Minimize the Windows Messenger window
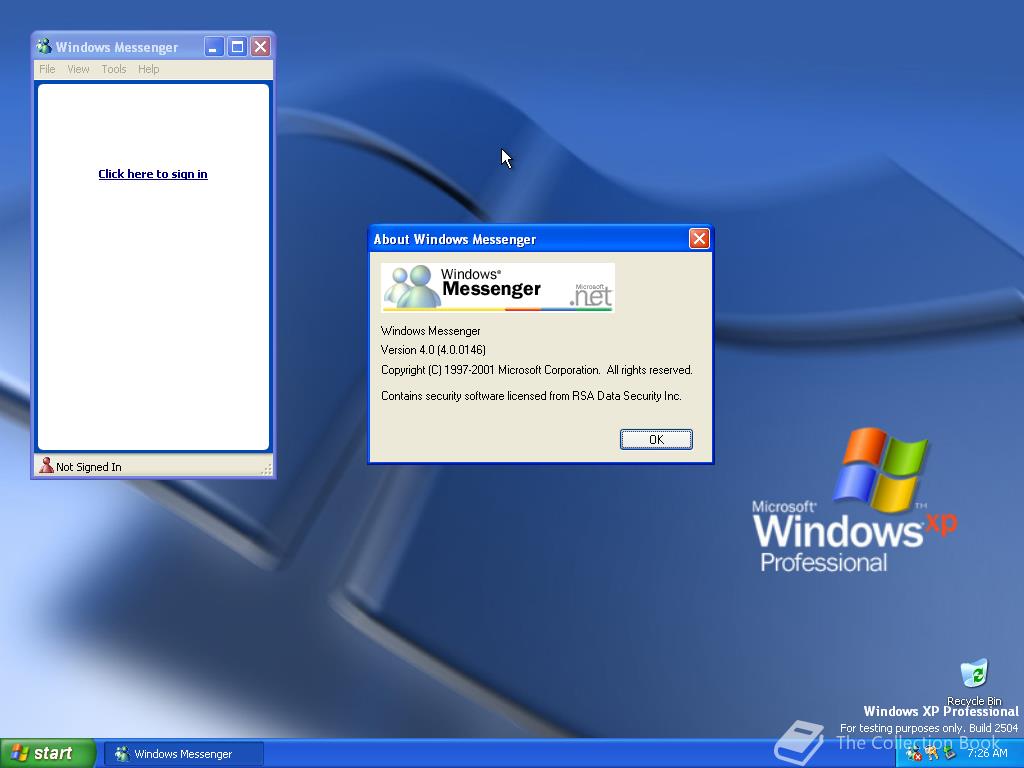The image size is (1024, 768). (x=214, y=46)
